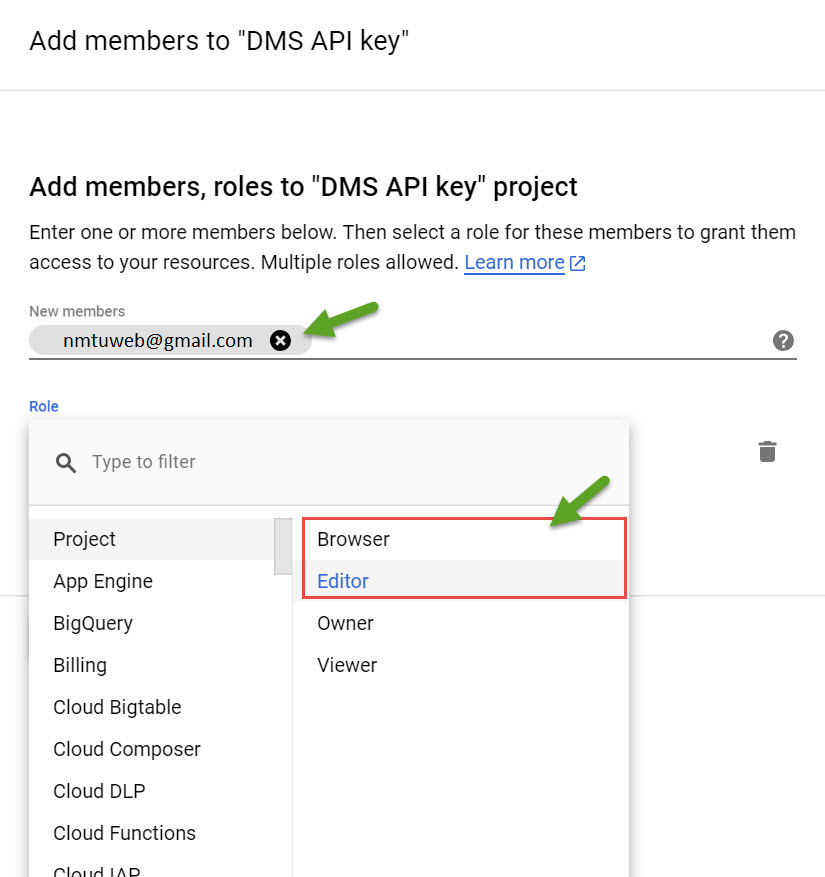Select the App Engine category
This screenshot has height=877, width=825.
point(152,581)
